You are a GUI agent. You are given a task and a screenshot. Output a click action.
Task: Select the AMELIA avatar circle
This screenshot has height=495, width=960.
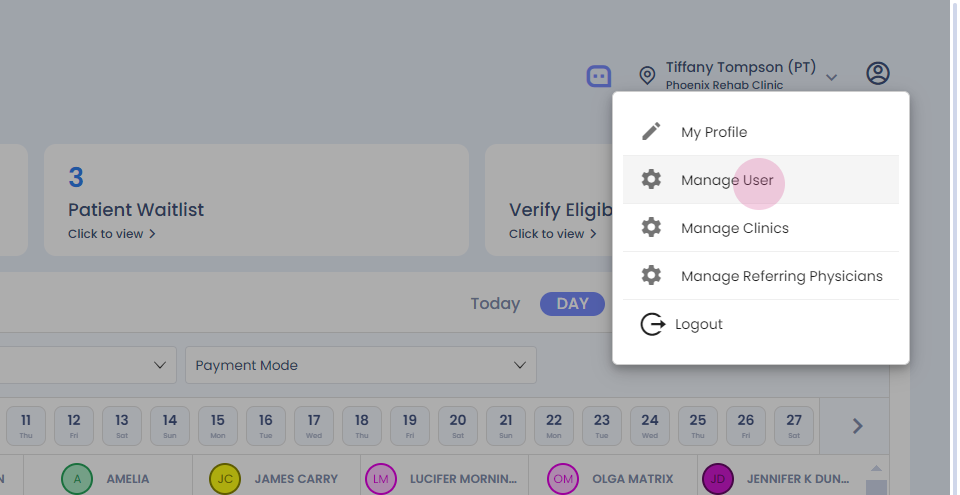click(x=77, y=479)
